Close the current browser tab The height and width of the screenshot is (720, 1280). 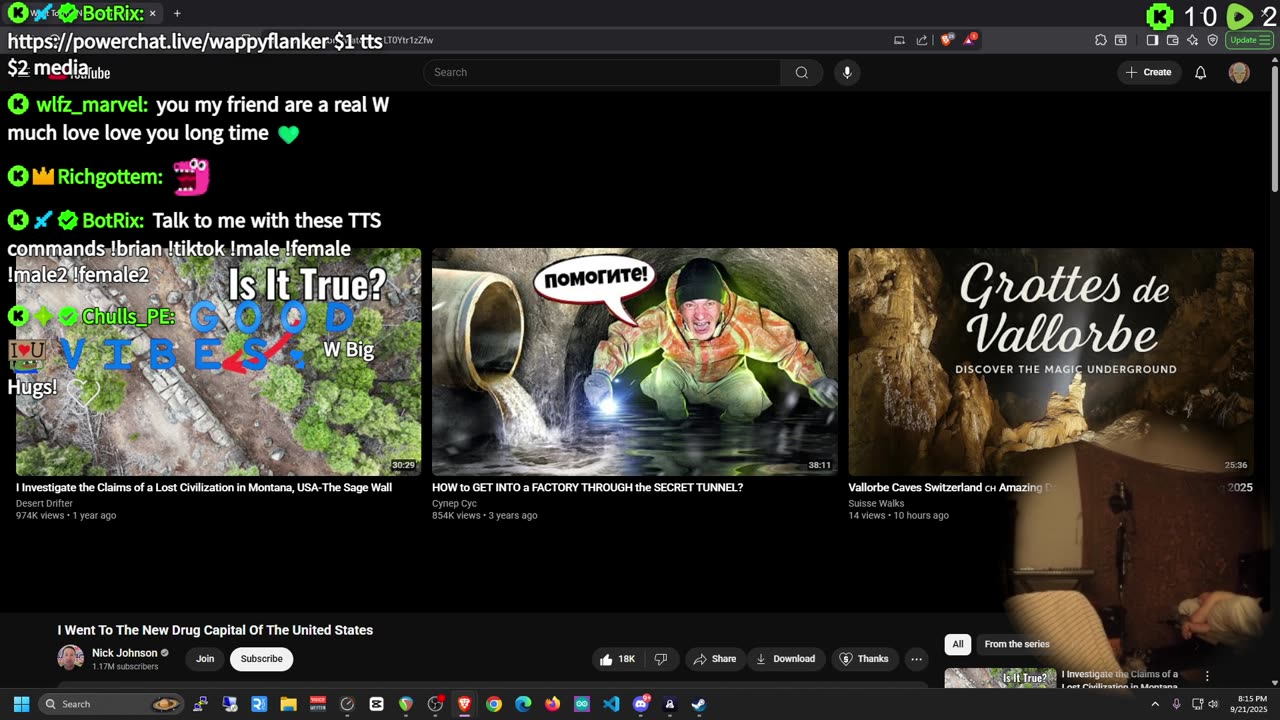153,13
